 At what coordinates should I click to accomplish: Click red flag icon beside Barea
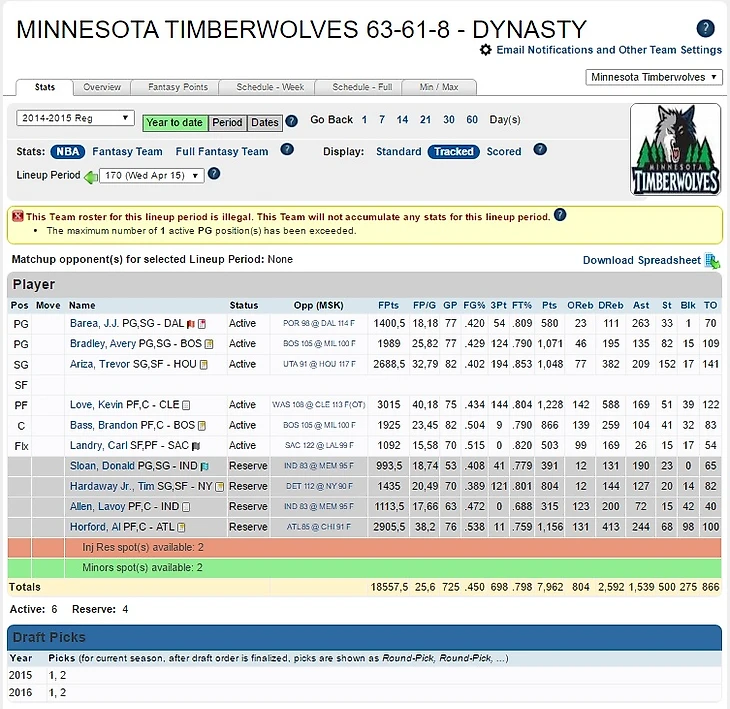(190, 324)
